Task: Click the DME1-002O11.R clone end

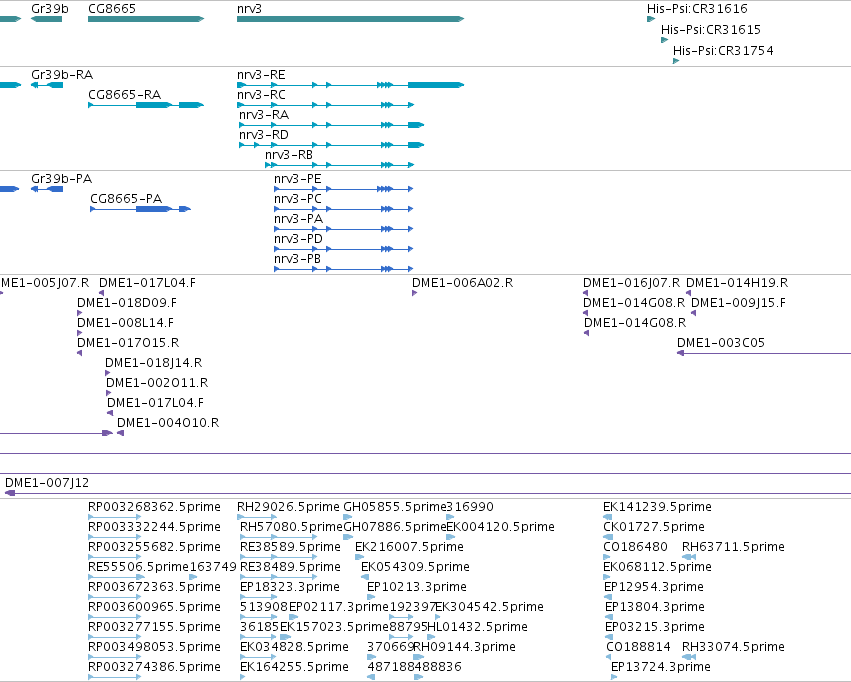Action: pyautogui.click(x=157, y=384)
